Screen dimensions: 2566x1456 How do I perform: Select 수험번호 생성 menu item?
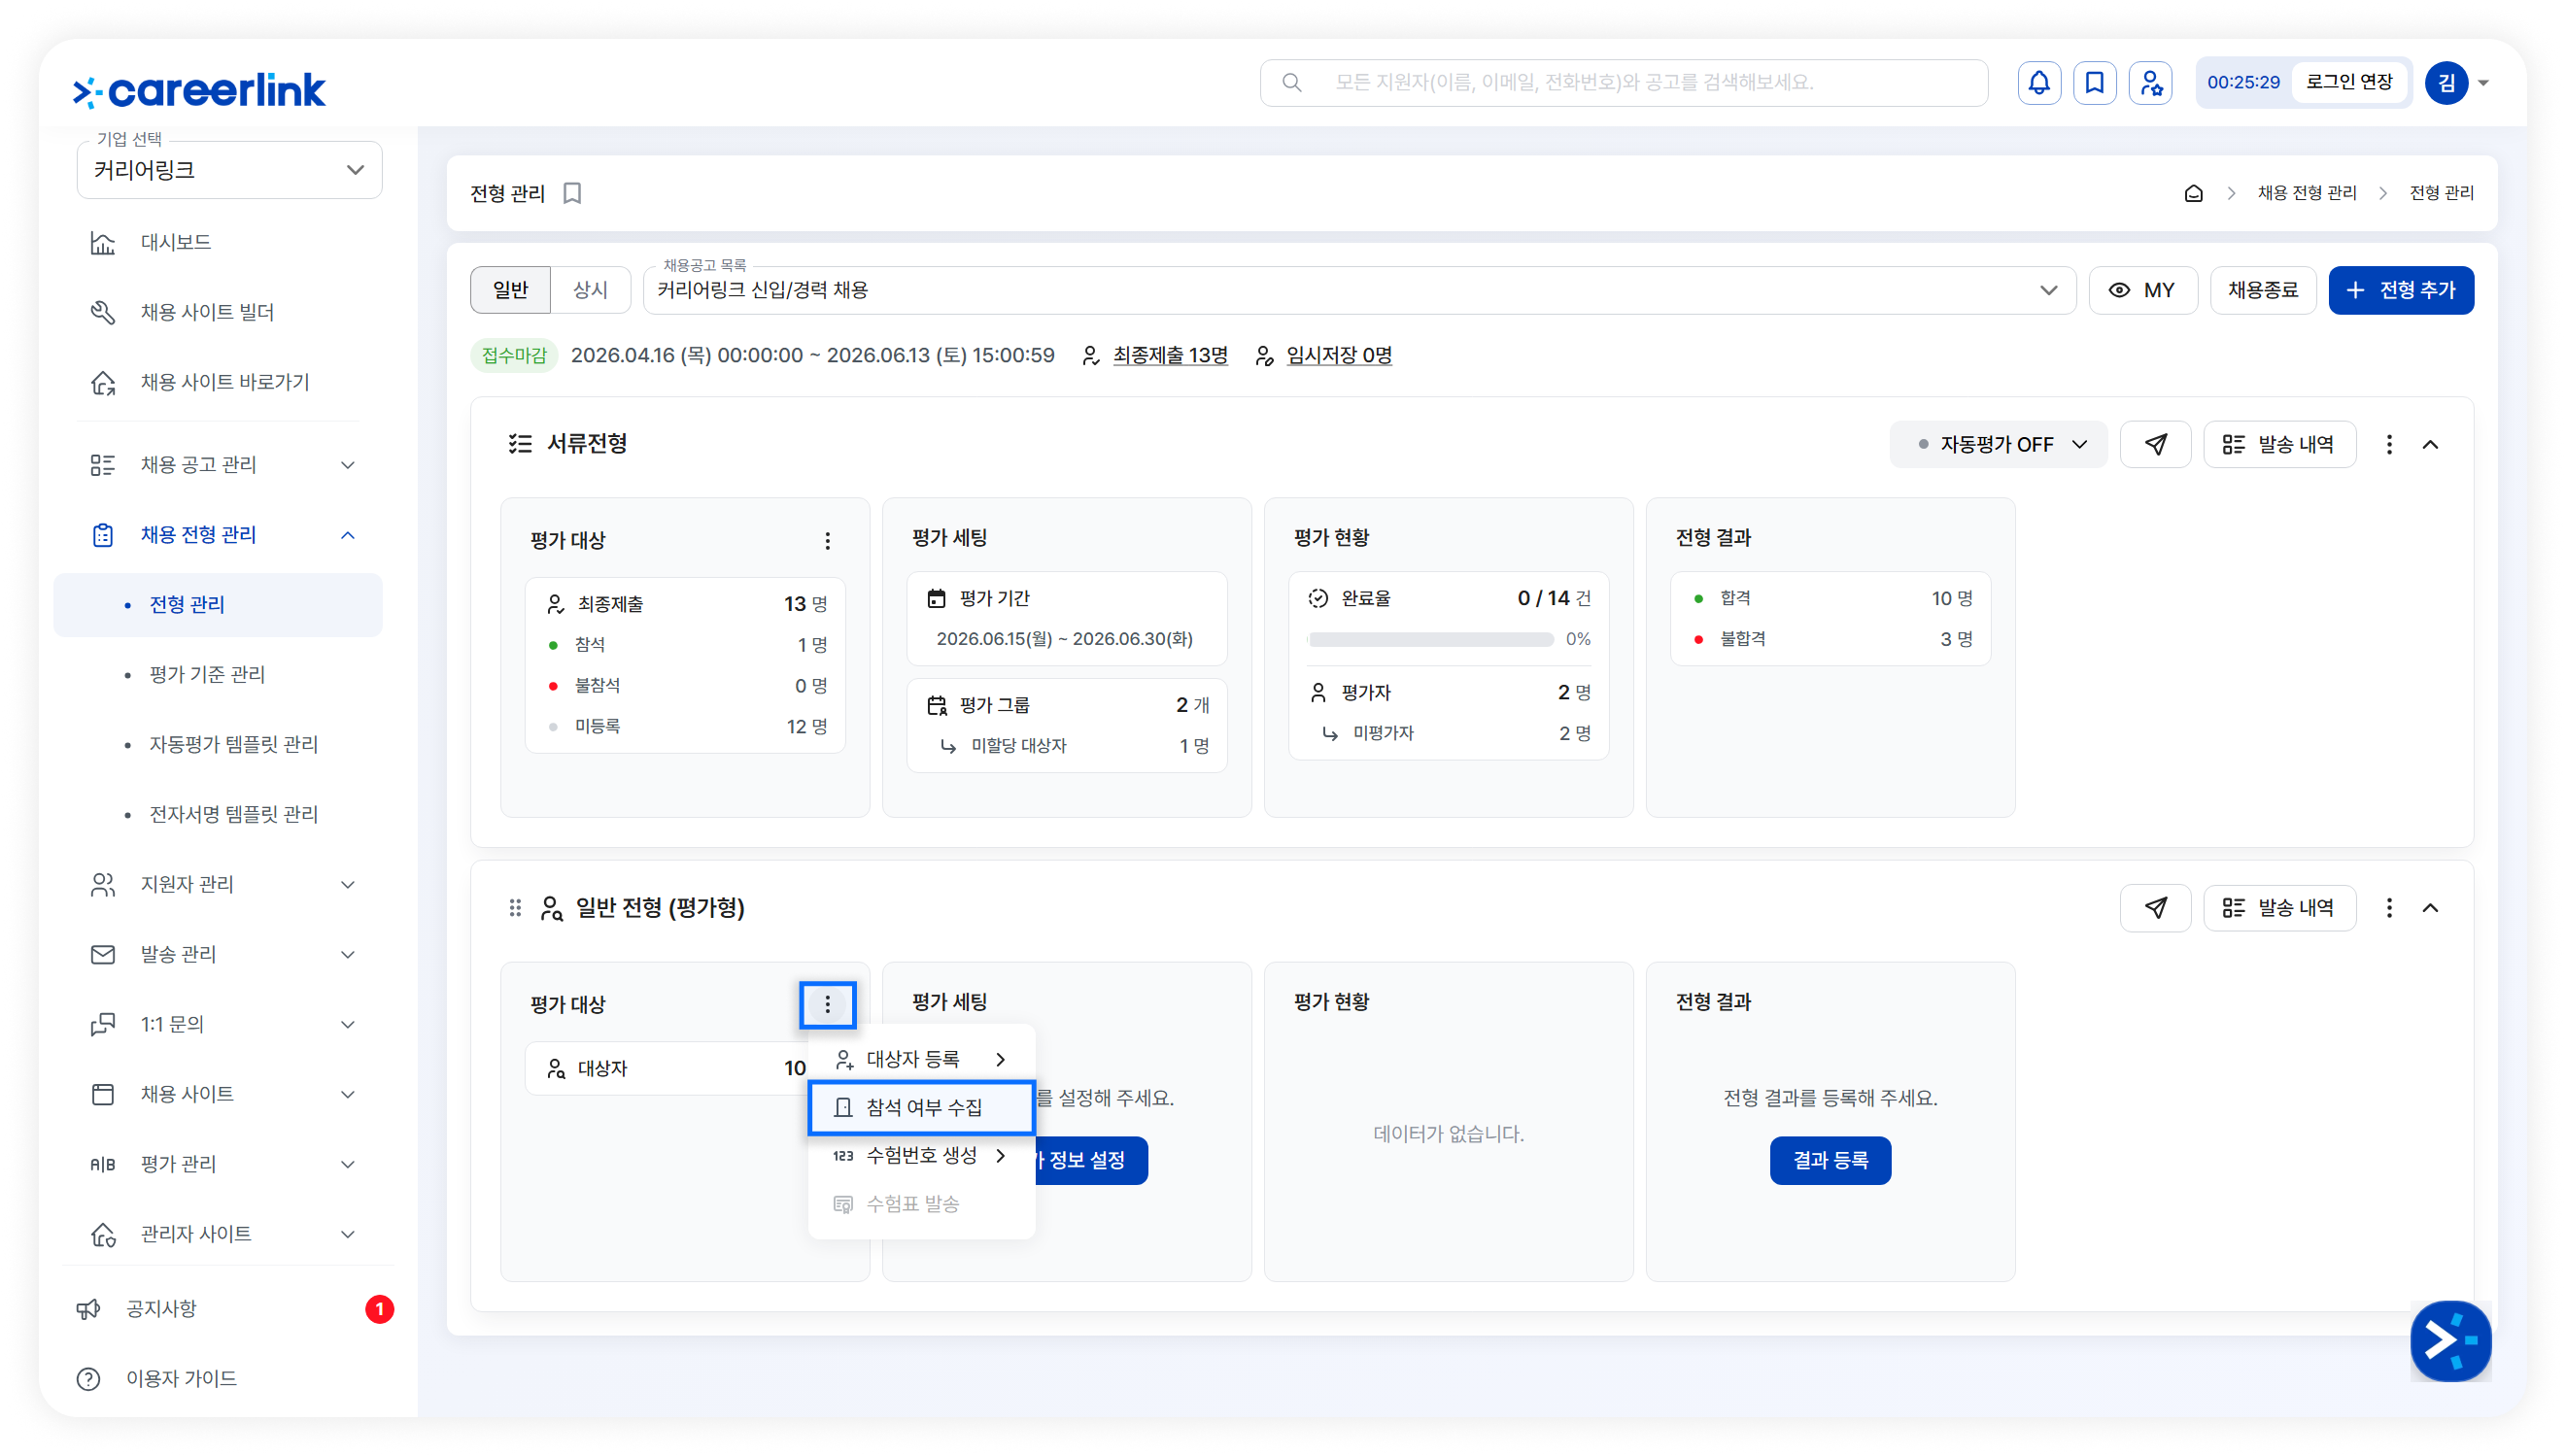coord(921,1156)
